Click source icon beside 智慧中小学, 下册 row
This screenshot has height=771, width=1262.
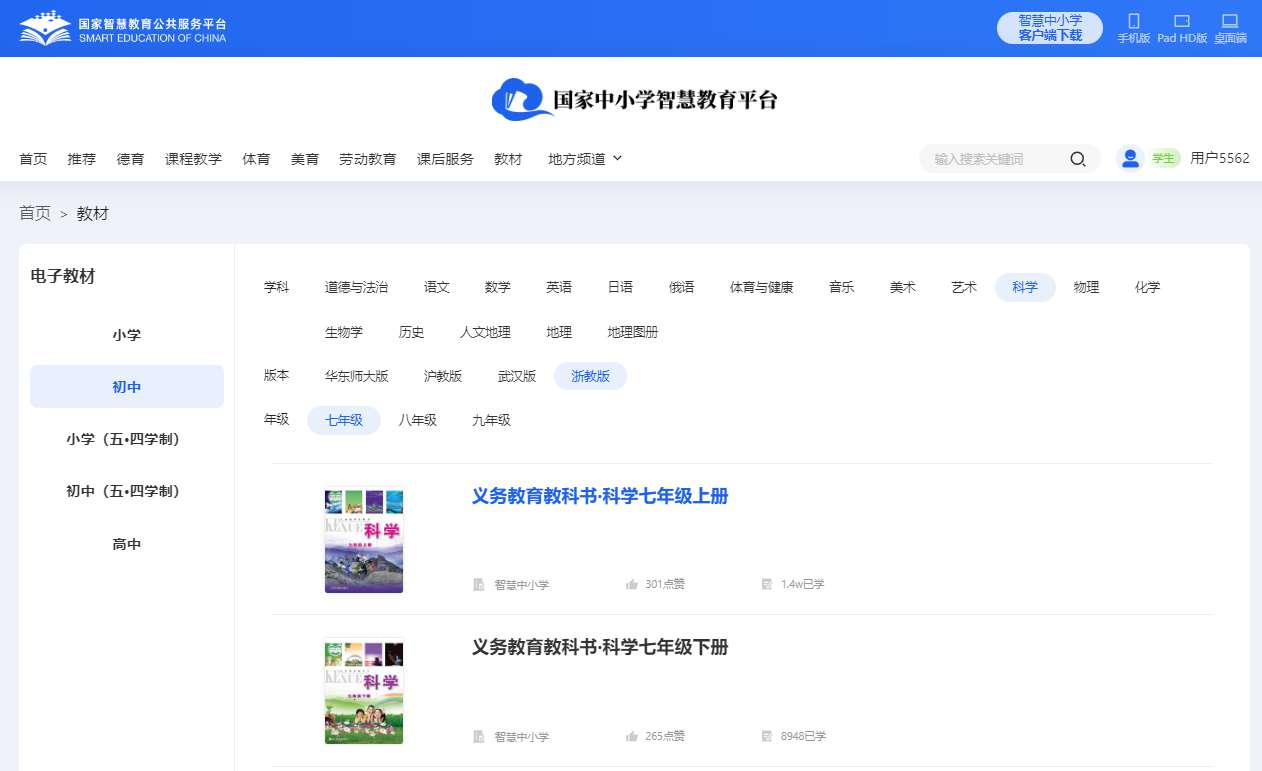coord(479,736)
